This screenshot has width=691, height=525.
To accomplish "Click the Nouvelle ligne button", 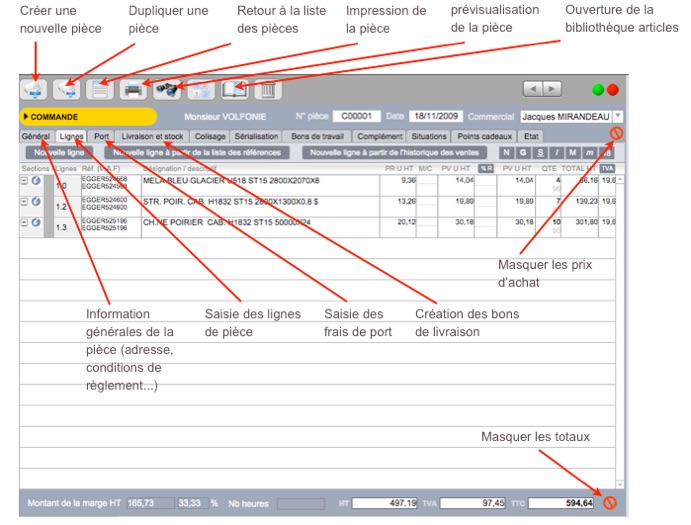I will pyautogui.click(x=59, y=153).
